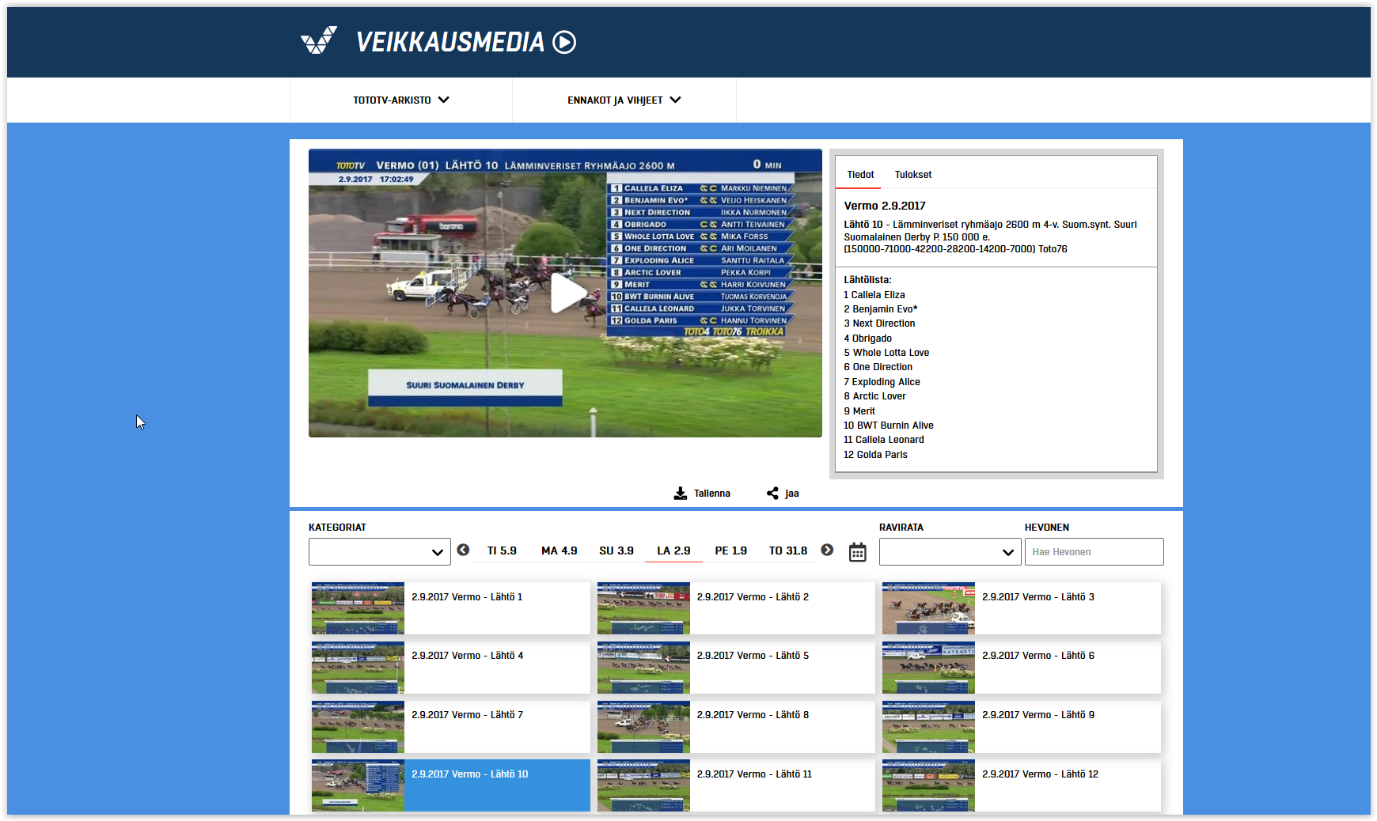1377x821 pixels.
Task: Open the TotoTV-arkisto menu
Action: [401, 100]
